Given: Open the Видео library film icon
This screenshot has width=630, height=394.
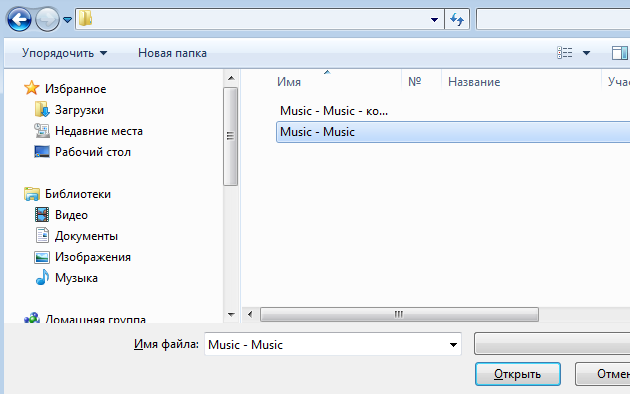Looking at the screenshot, I should tap(42, 215).
